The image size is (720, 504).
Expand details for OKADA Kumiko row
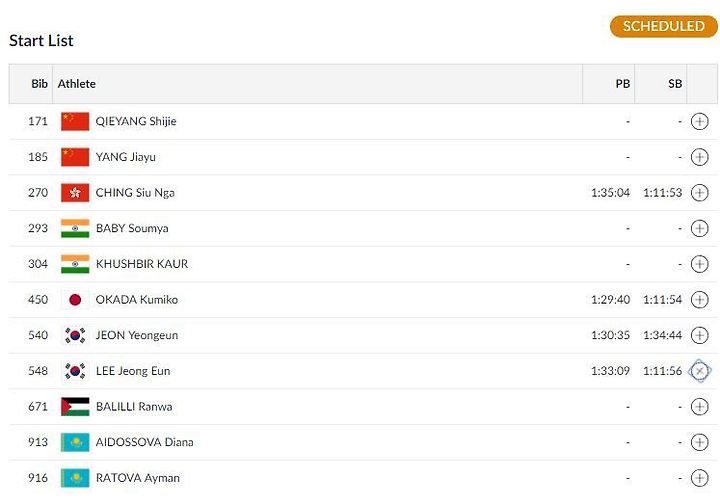pos(699,300)
